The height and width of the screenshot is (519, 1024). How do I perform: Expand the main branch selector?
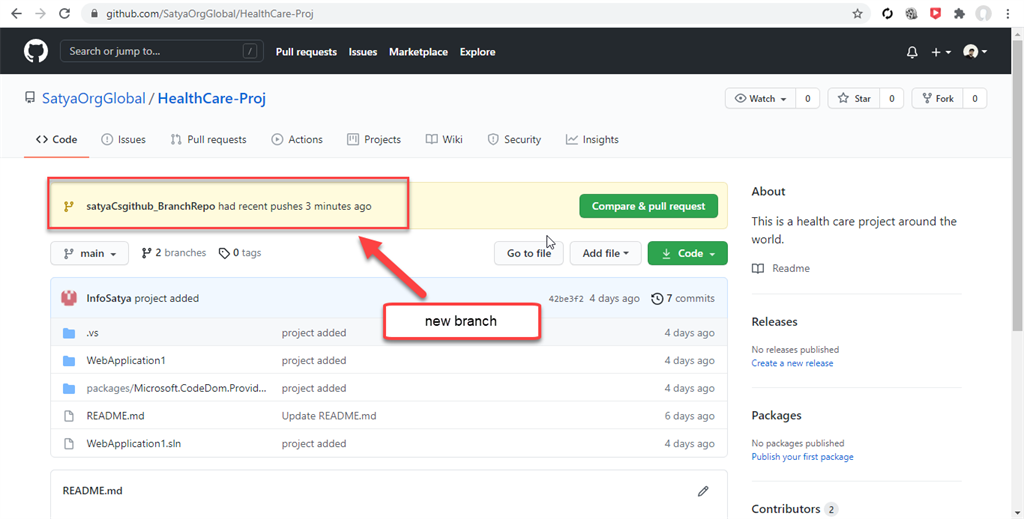tap(89, 253)
